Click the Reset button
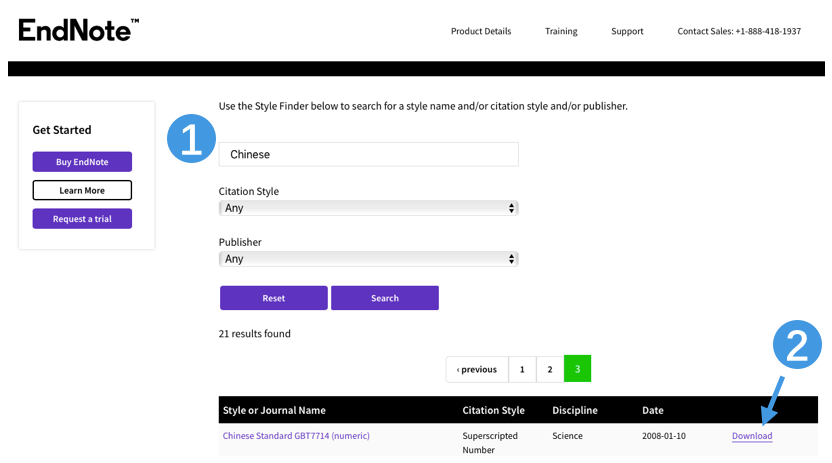832x463 pixels. pos(273,298)
